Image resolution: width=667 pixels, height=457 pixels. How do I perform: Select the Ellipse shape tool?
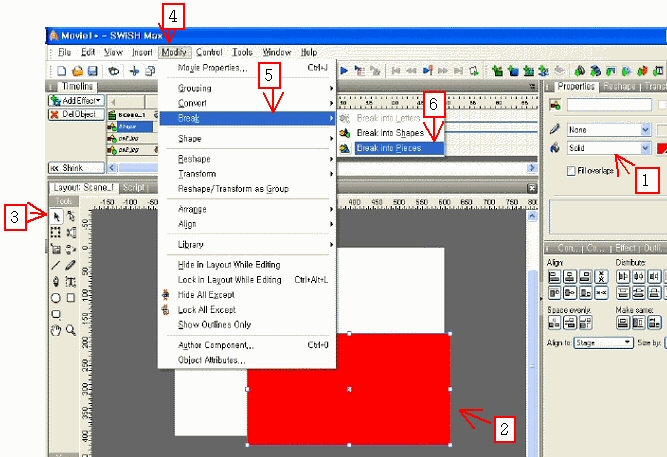click(56, 298)
